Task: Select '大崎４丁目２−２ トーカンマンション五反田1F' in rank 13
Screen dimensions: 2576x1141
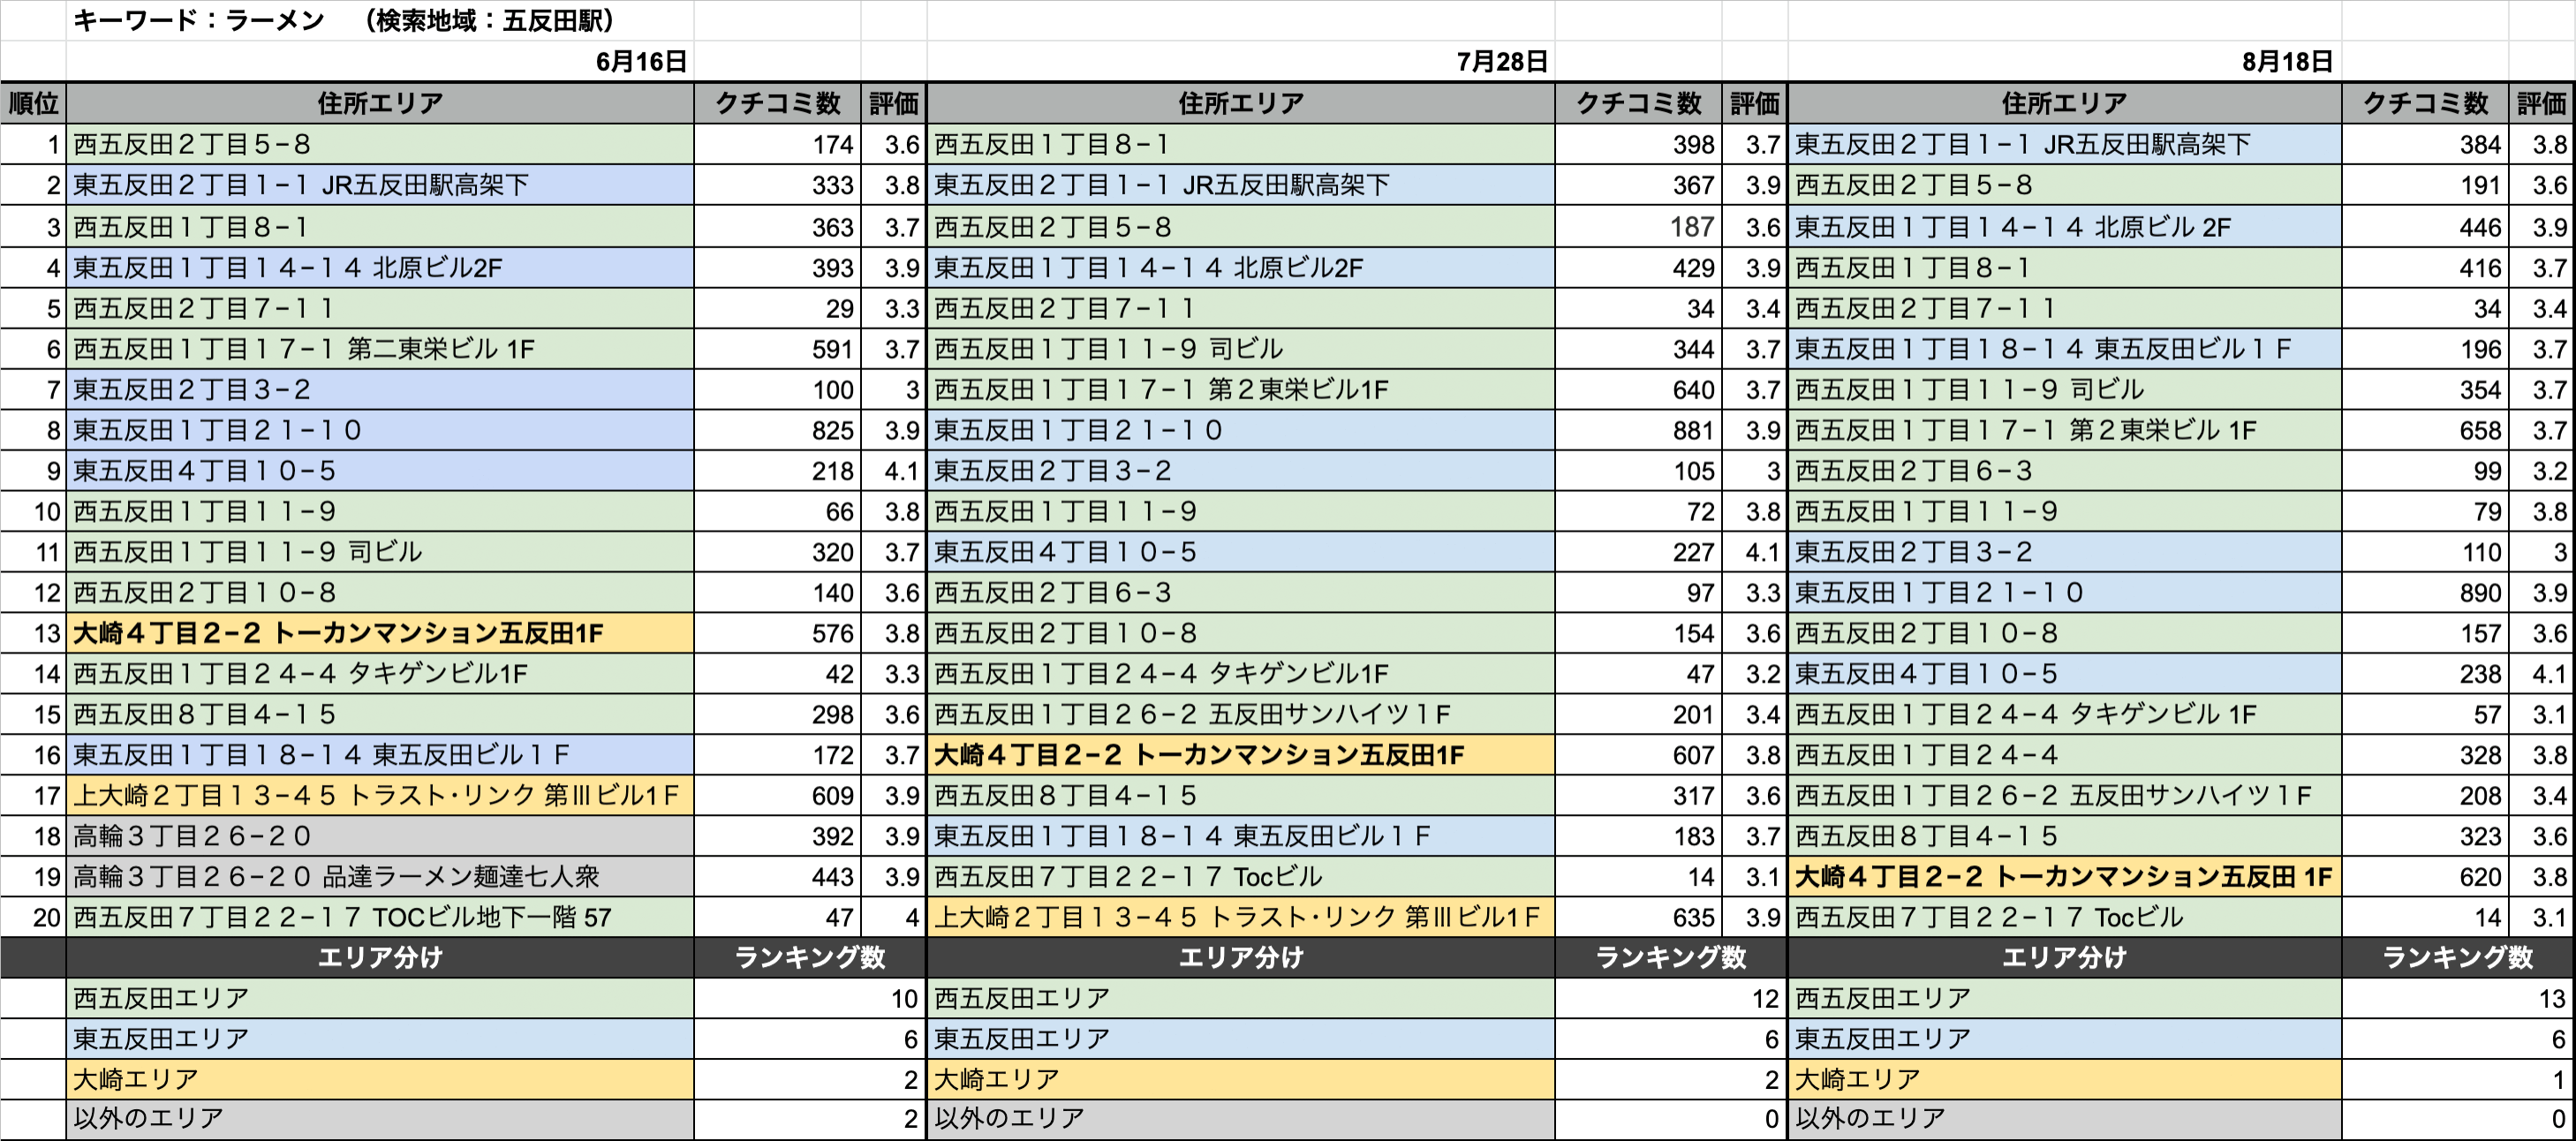Action: (x=380, y=634)
